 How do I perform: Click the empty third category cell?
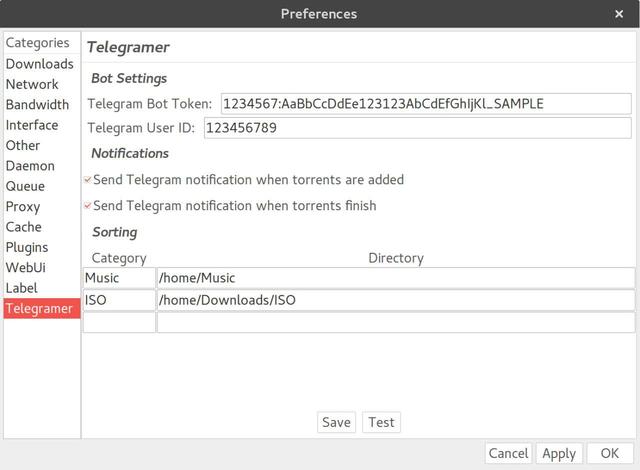tap(119, 322)
